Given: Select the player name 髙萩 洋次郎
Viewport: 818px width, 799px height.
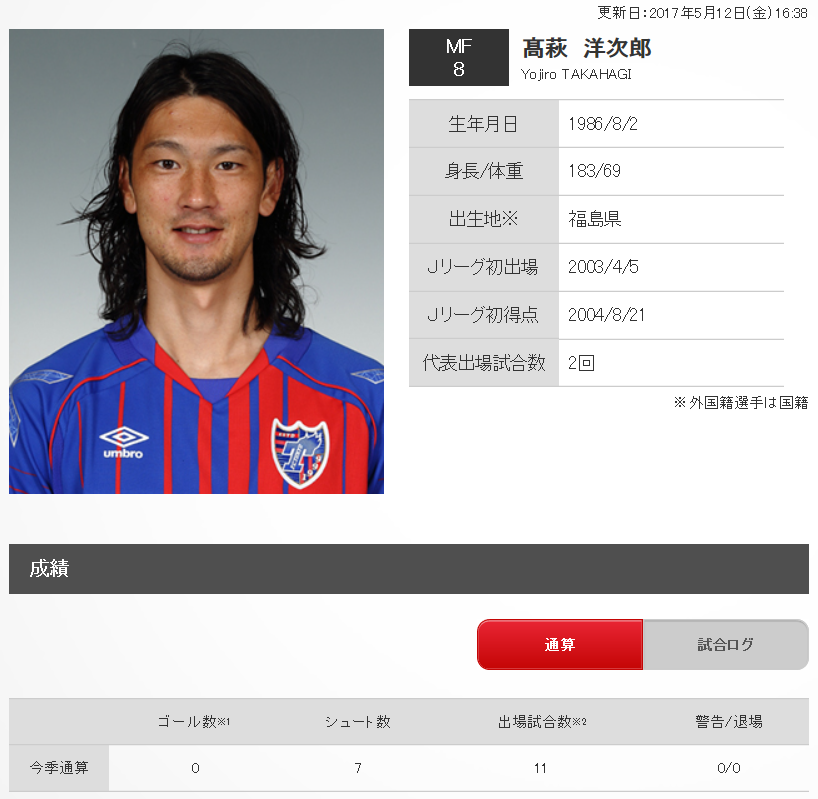Looking at the screenshot, I should (x=587, y=49).
